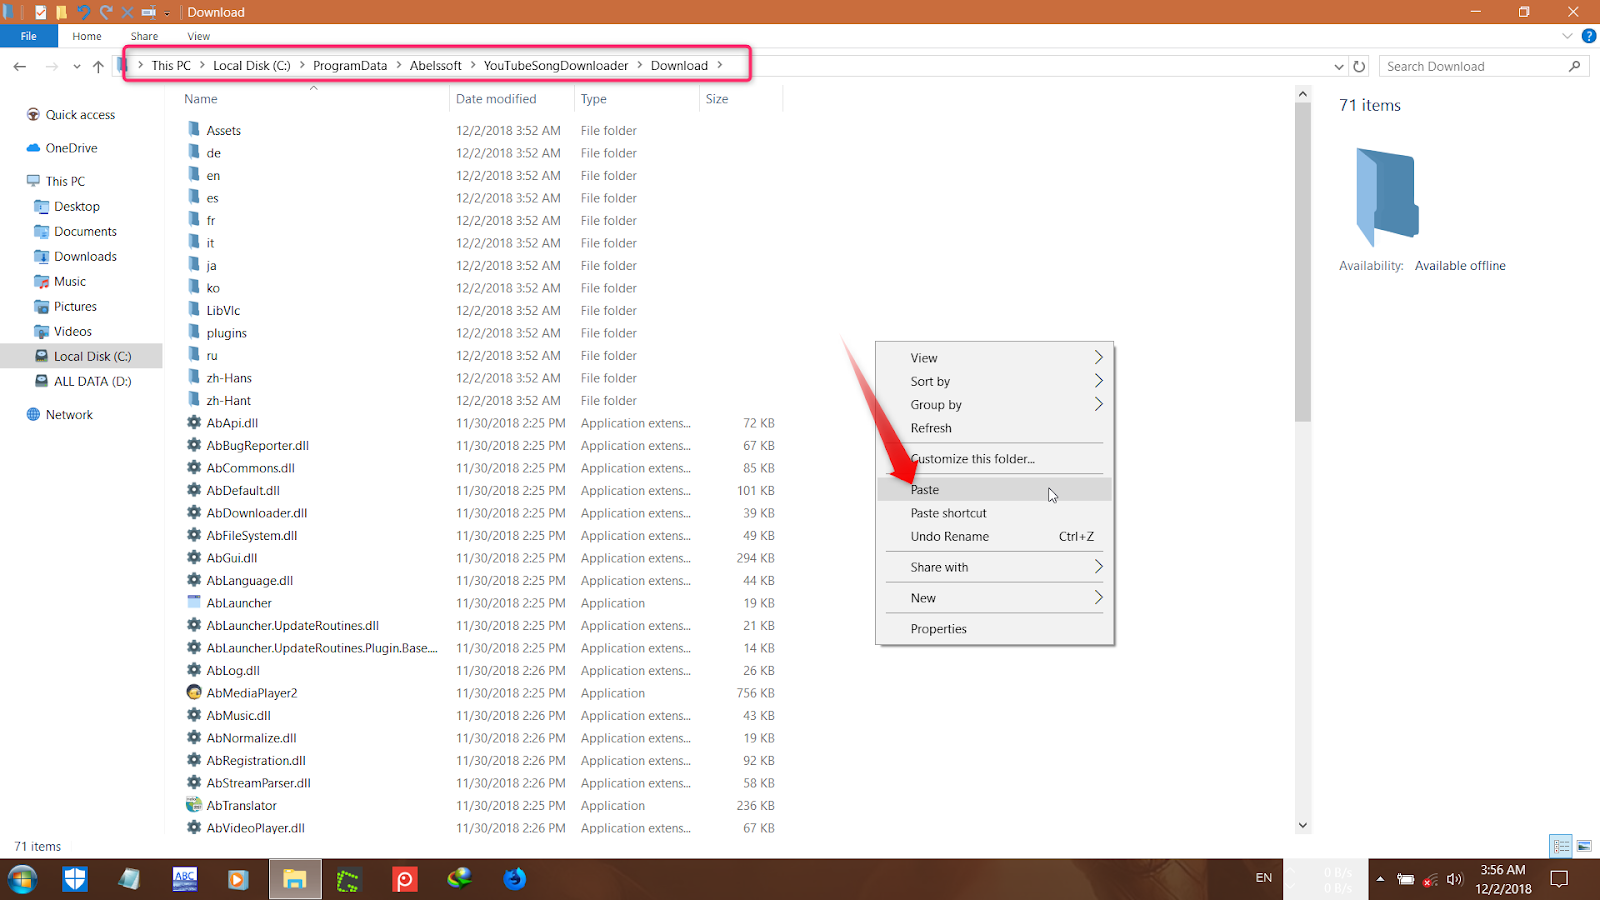This screenshot has height=900, width=1600.
Task: Open the Share ribbon tab
Action: click(144, 36)
